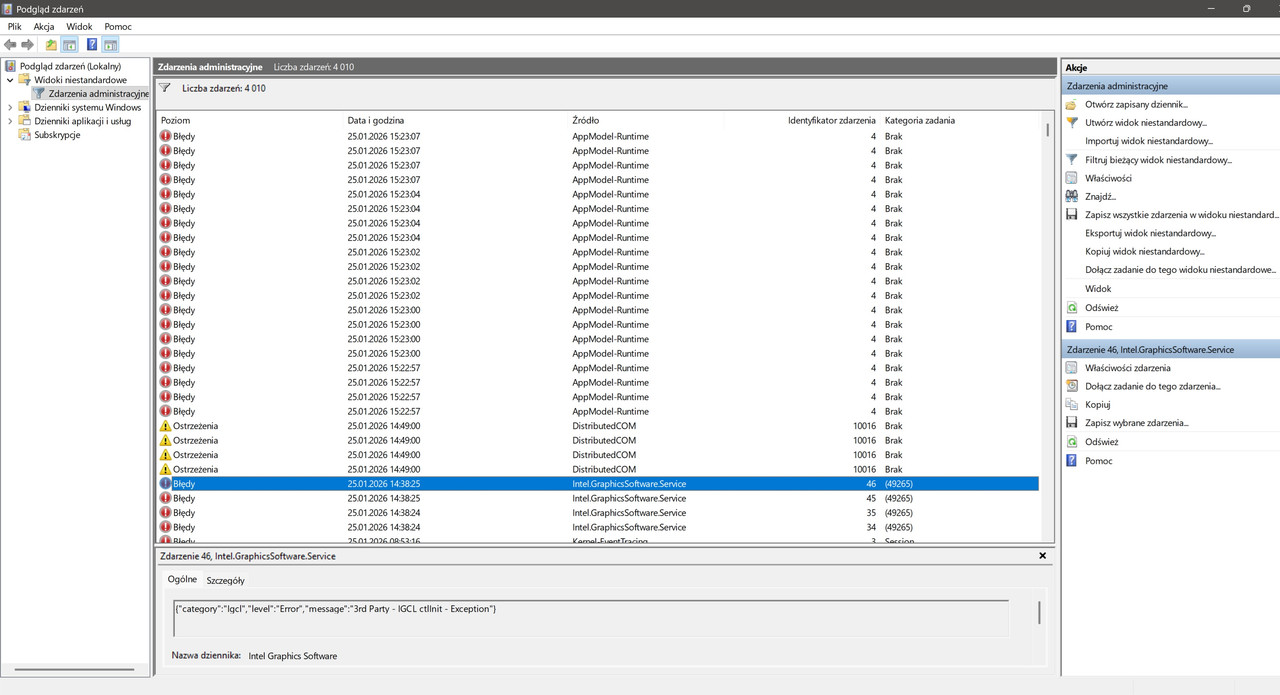The image size is (1280, 695).
Task: Click the blue Help question-mark toolbar icon
Action: [92, 45]
